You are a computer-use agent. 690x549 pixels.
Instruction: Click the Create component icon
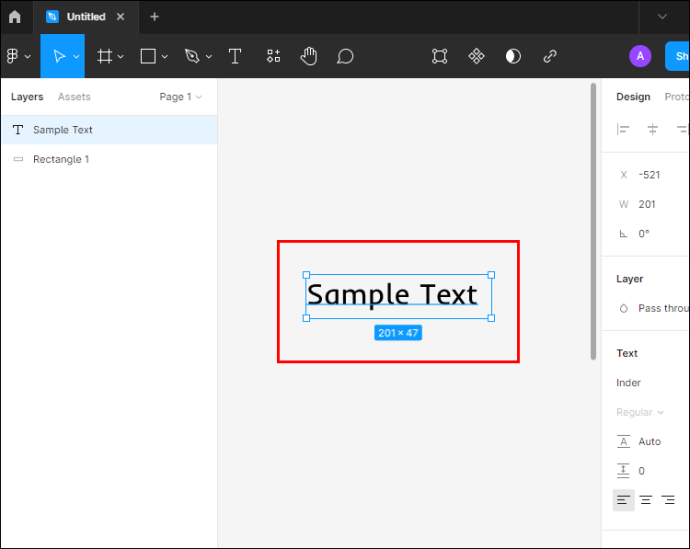coord(476,56)
